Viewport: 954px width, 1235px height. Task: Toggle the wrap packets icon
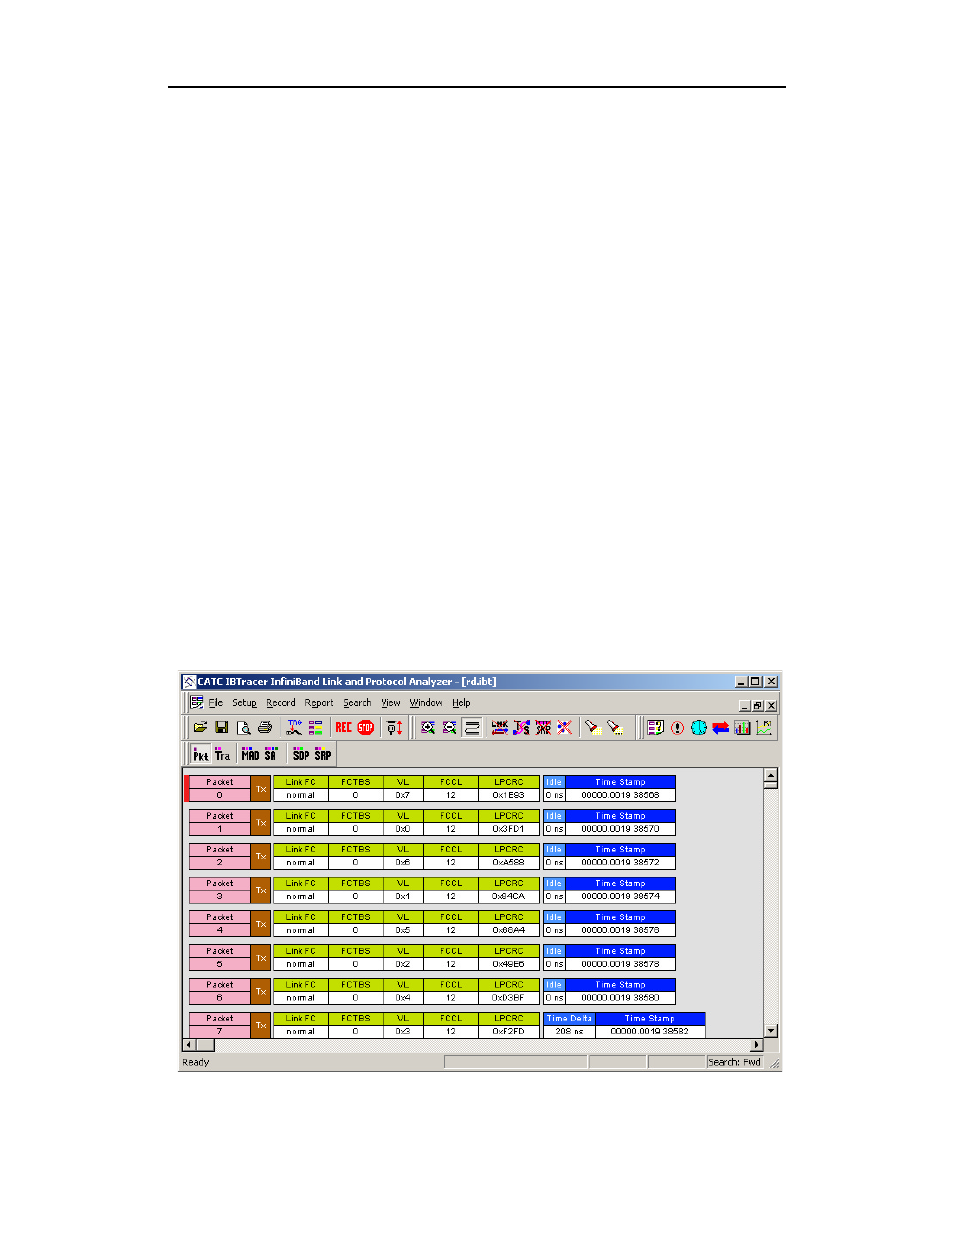(472, 728)
